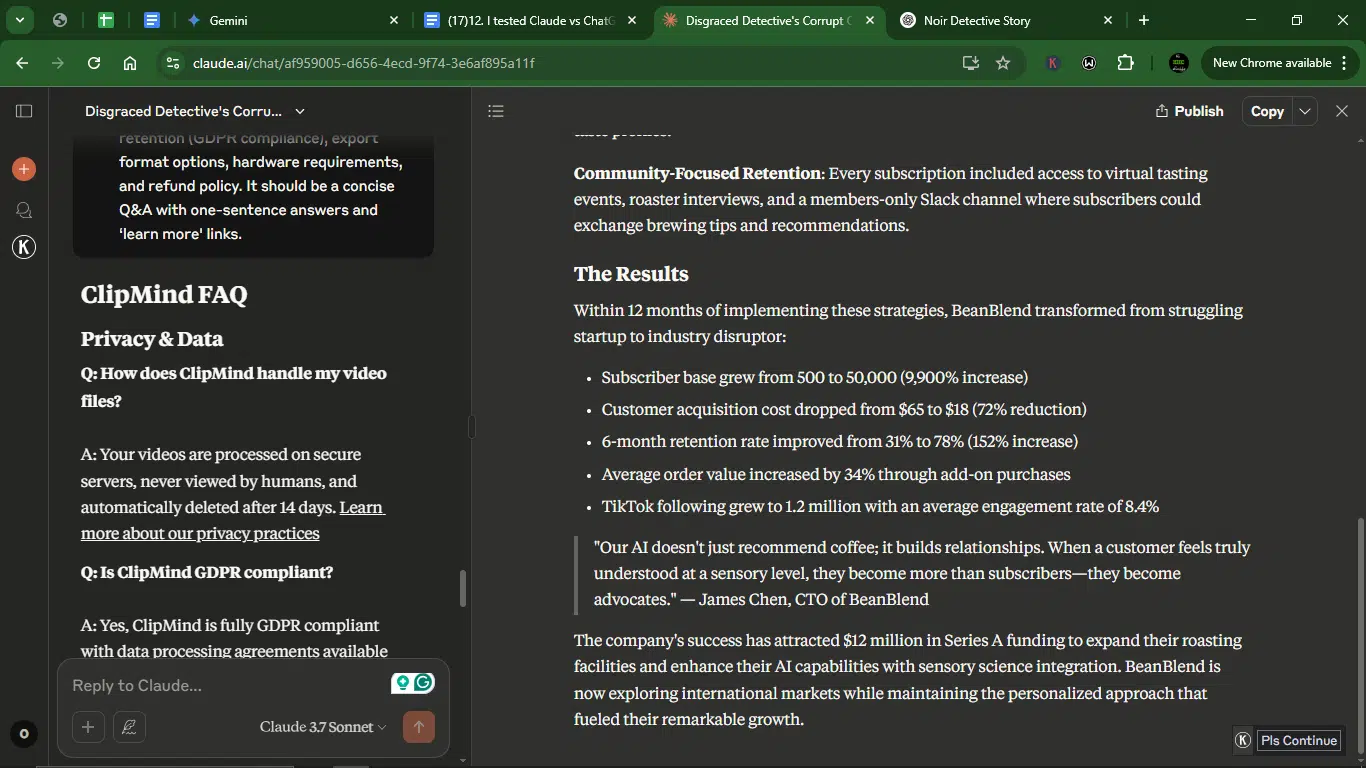The image size is (1366, 768).
Task: Open the writing style quill icon
Action: click(x=129, y=727)
